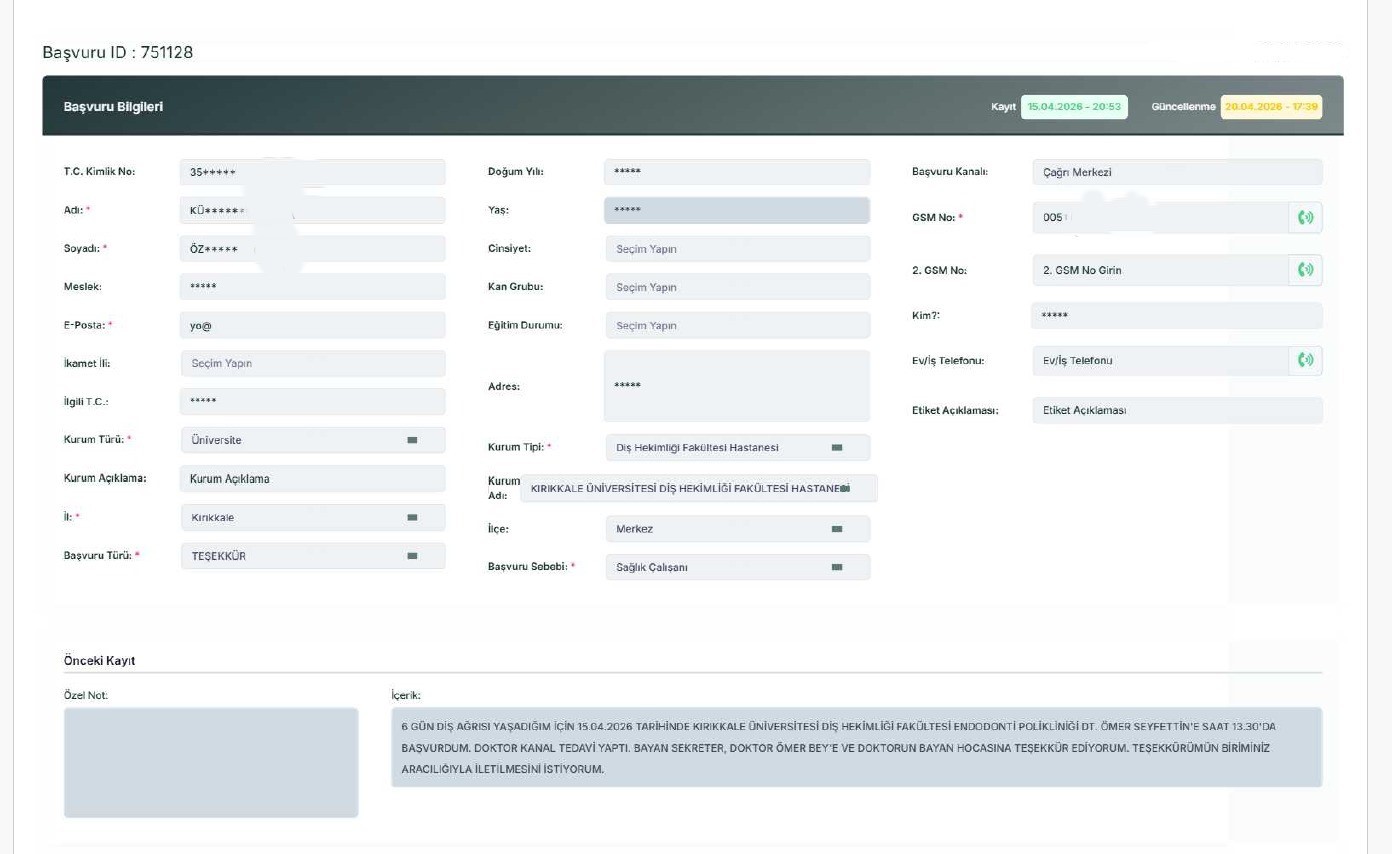Open the Cinsiyet selection dropdown
The image size is (1392, 854).
(737, 249)
